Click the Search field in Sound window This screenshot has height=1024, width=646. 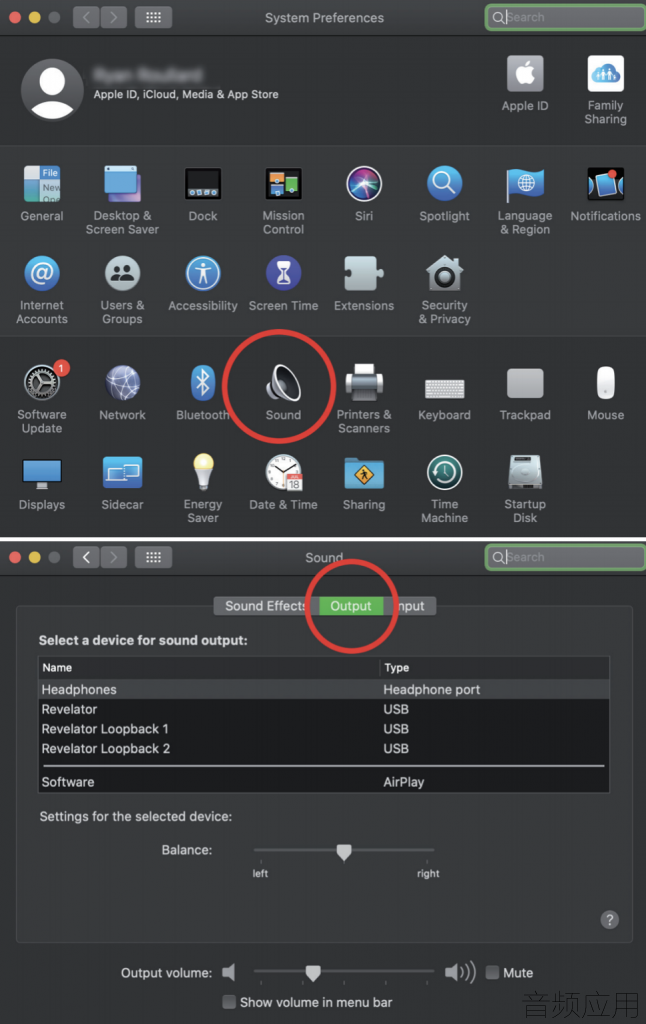click(x=565, y=557)
